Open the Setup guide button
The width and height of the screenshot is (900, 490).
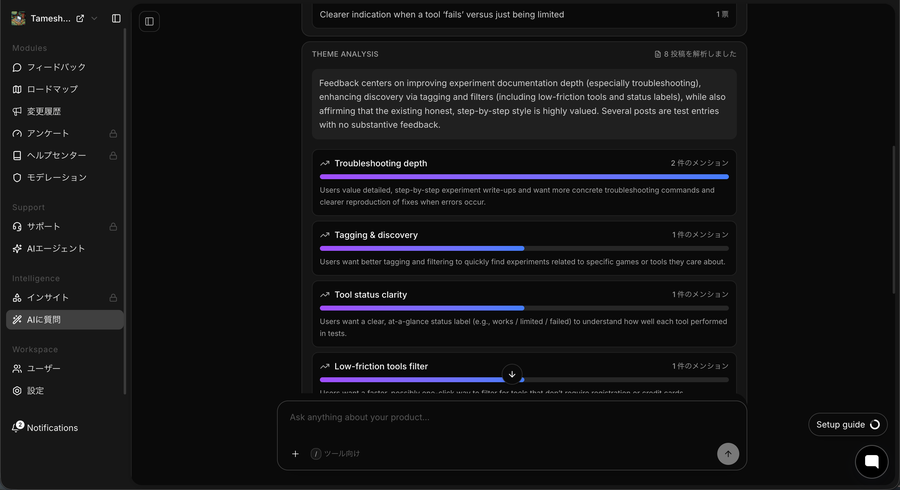[848, 425]
